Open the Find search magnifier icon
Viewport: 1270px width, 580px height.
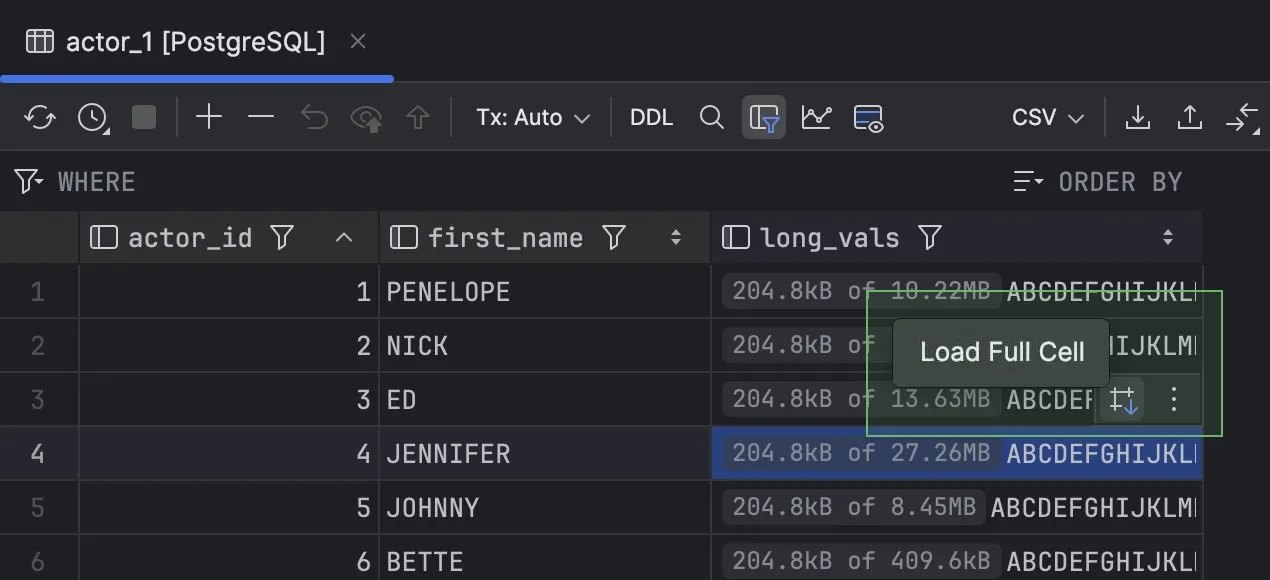pyautogui.click(x=711, y=118)
